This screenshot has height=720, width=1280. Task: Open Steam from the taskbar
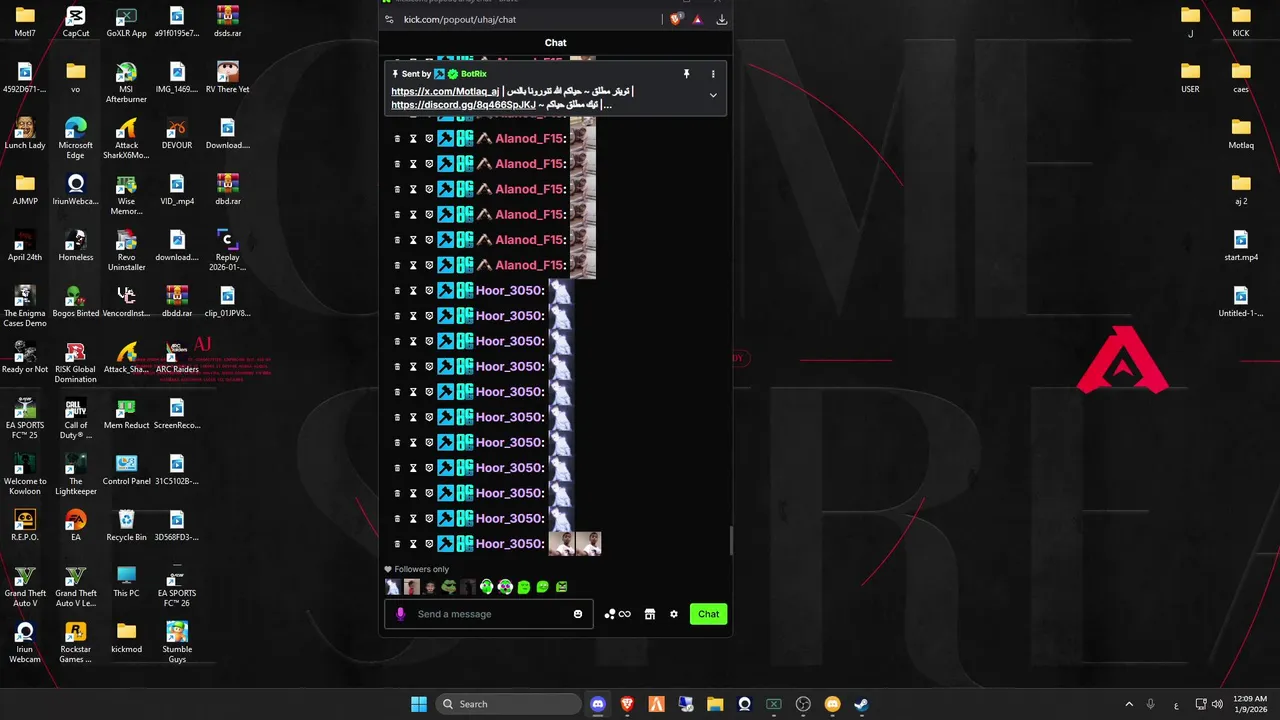pos(861,704)
